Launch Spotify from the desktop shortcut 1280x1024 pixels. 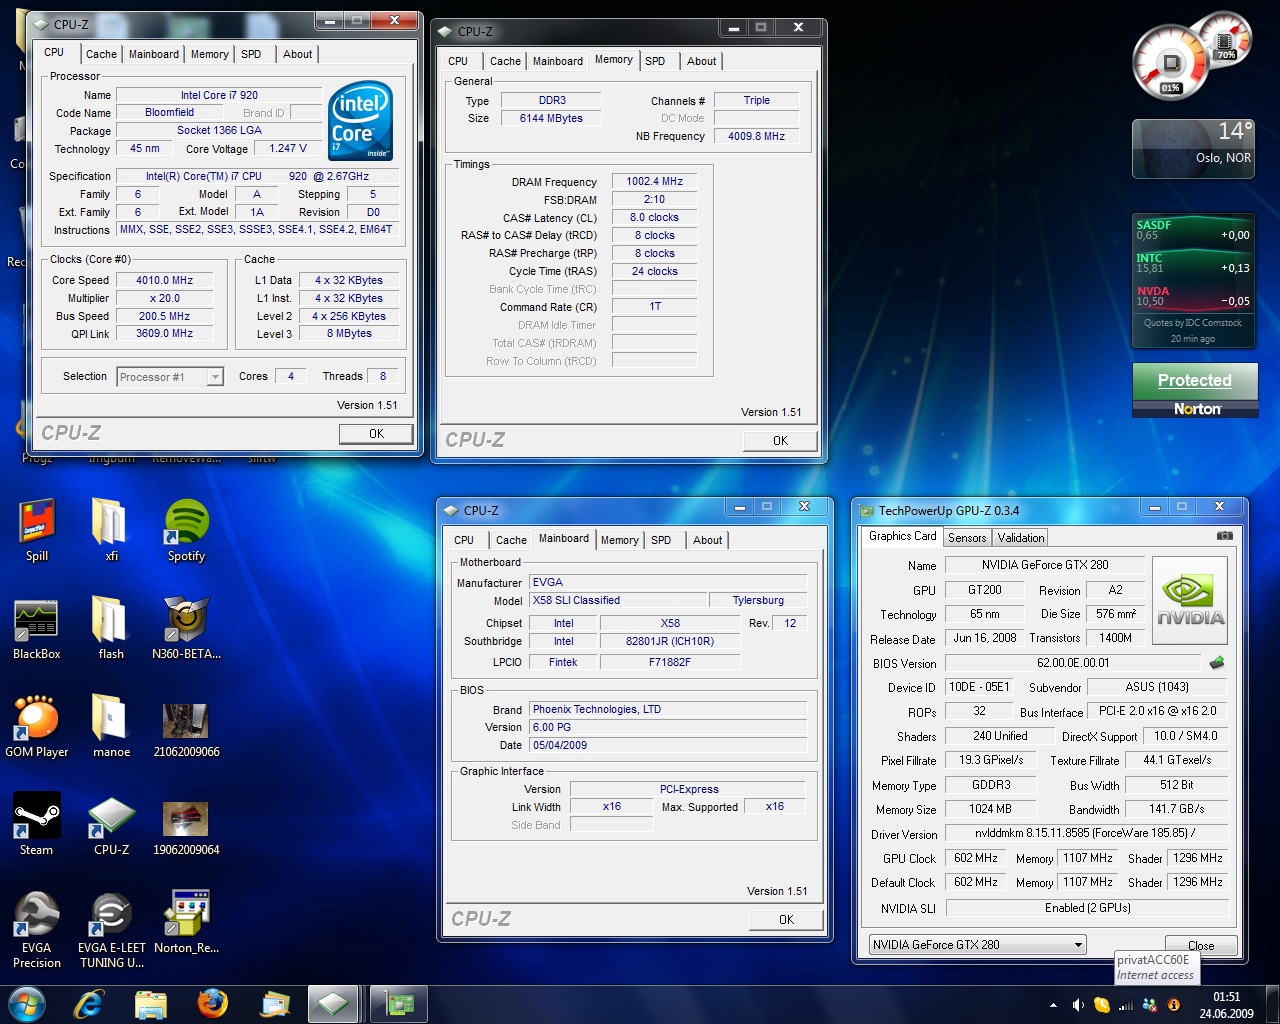tap(186, 530)
